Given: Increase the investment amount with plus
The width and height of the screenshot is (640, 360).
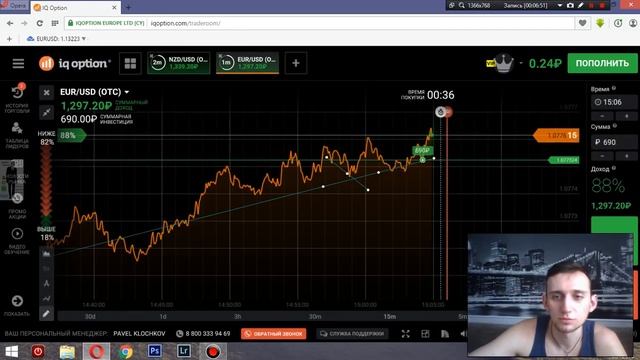Looking at the screenshot, I should tap(627, 156).
